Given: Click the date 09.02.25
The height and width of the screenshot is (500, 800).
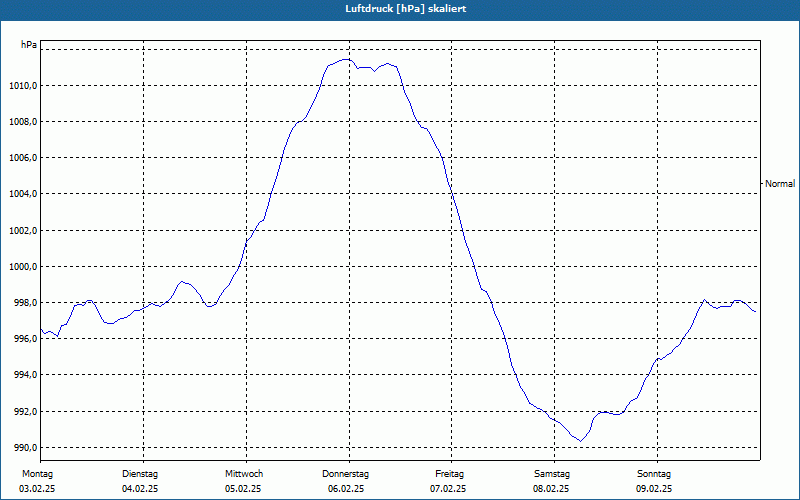Looking at the screenshot, I should pyautogui.click(x=654, y=489).
